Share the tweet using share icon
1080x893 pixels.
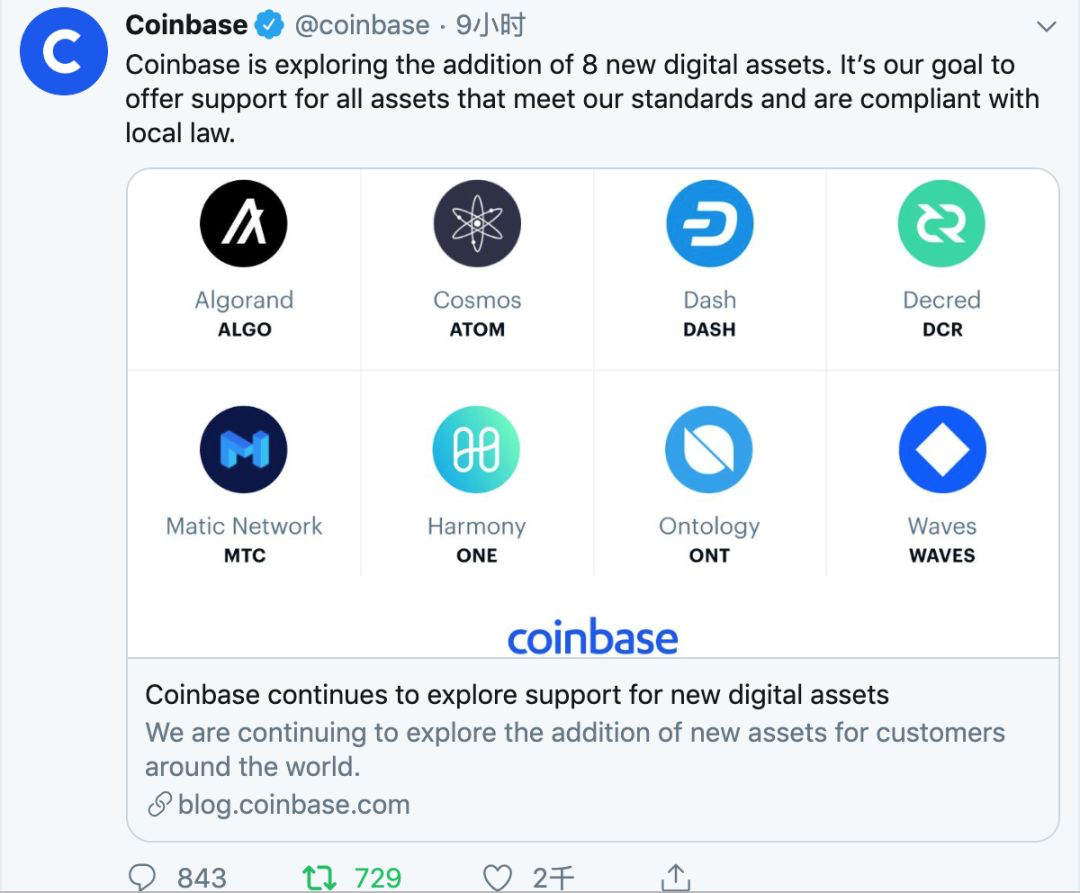676,878
